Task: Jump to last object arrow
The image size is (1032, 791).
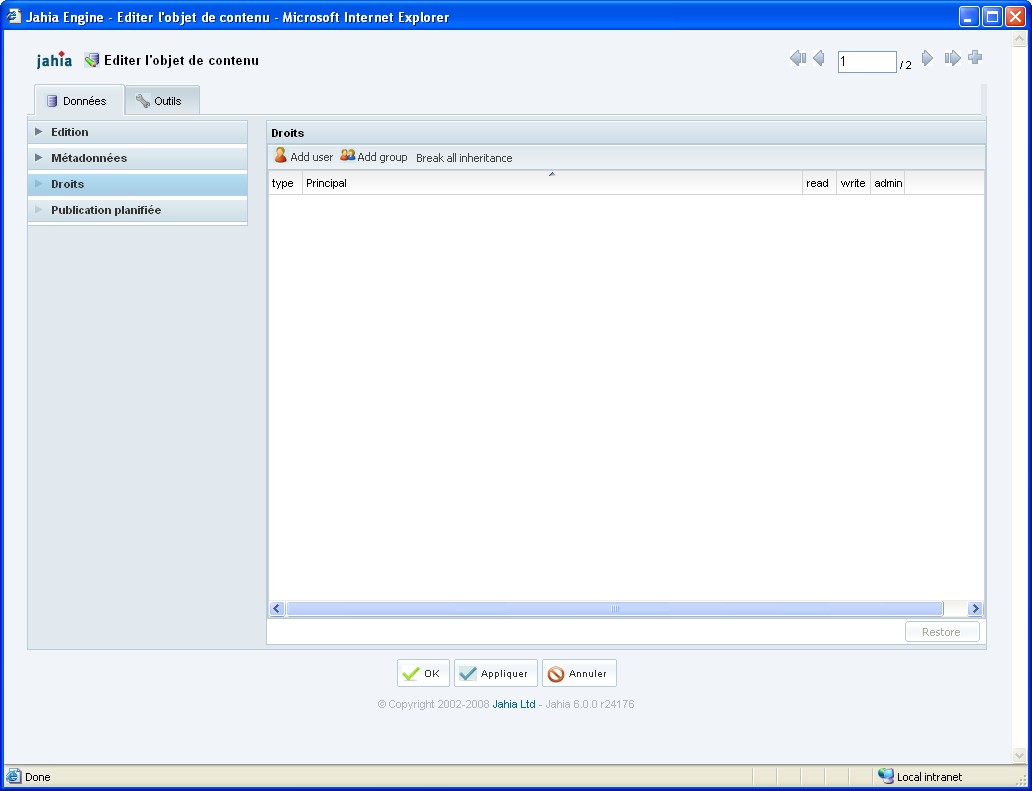Action: click(952, 59)
